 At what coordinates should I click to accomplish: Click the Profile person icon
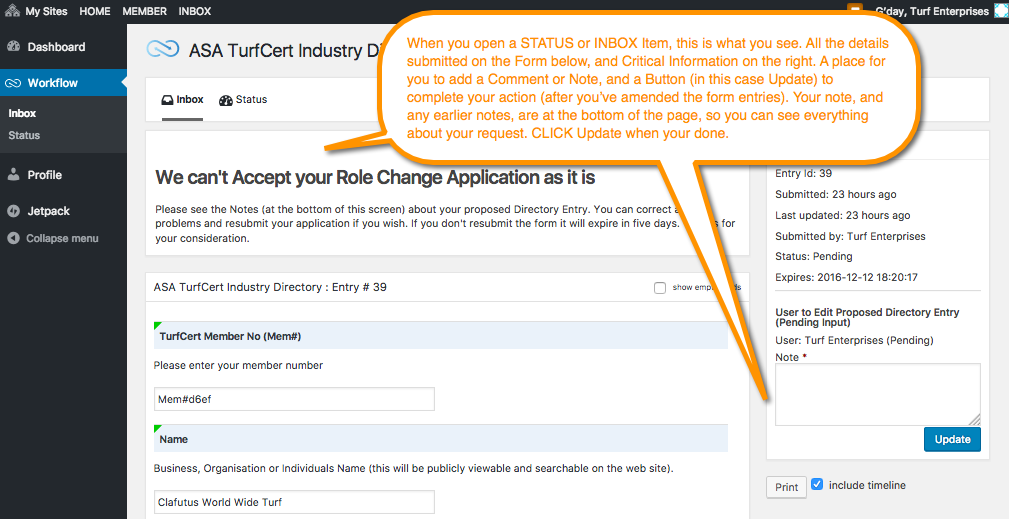(14, 174)
